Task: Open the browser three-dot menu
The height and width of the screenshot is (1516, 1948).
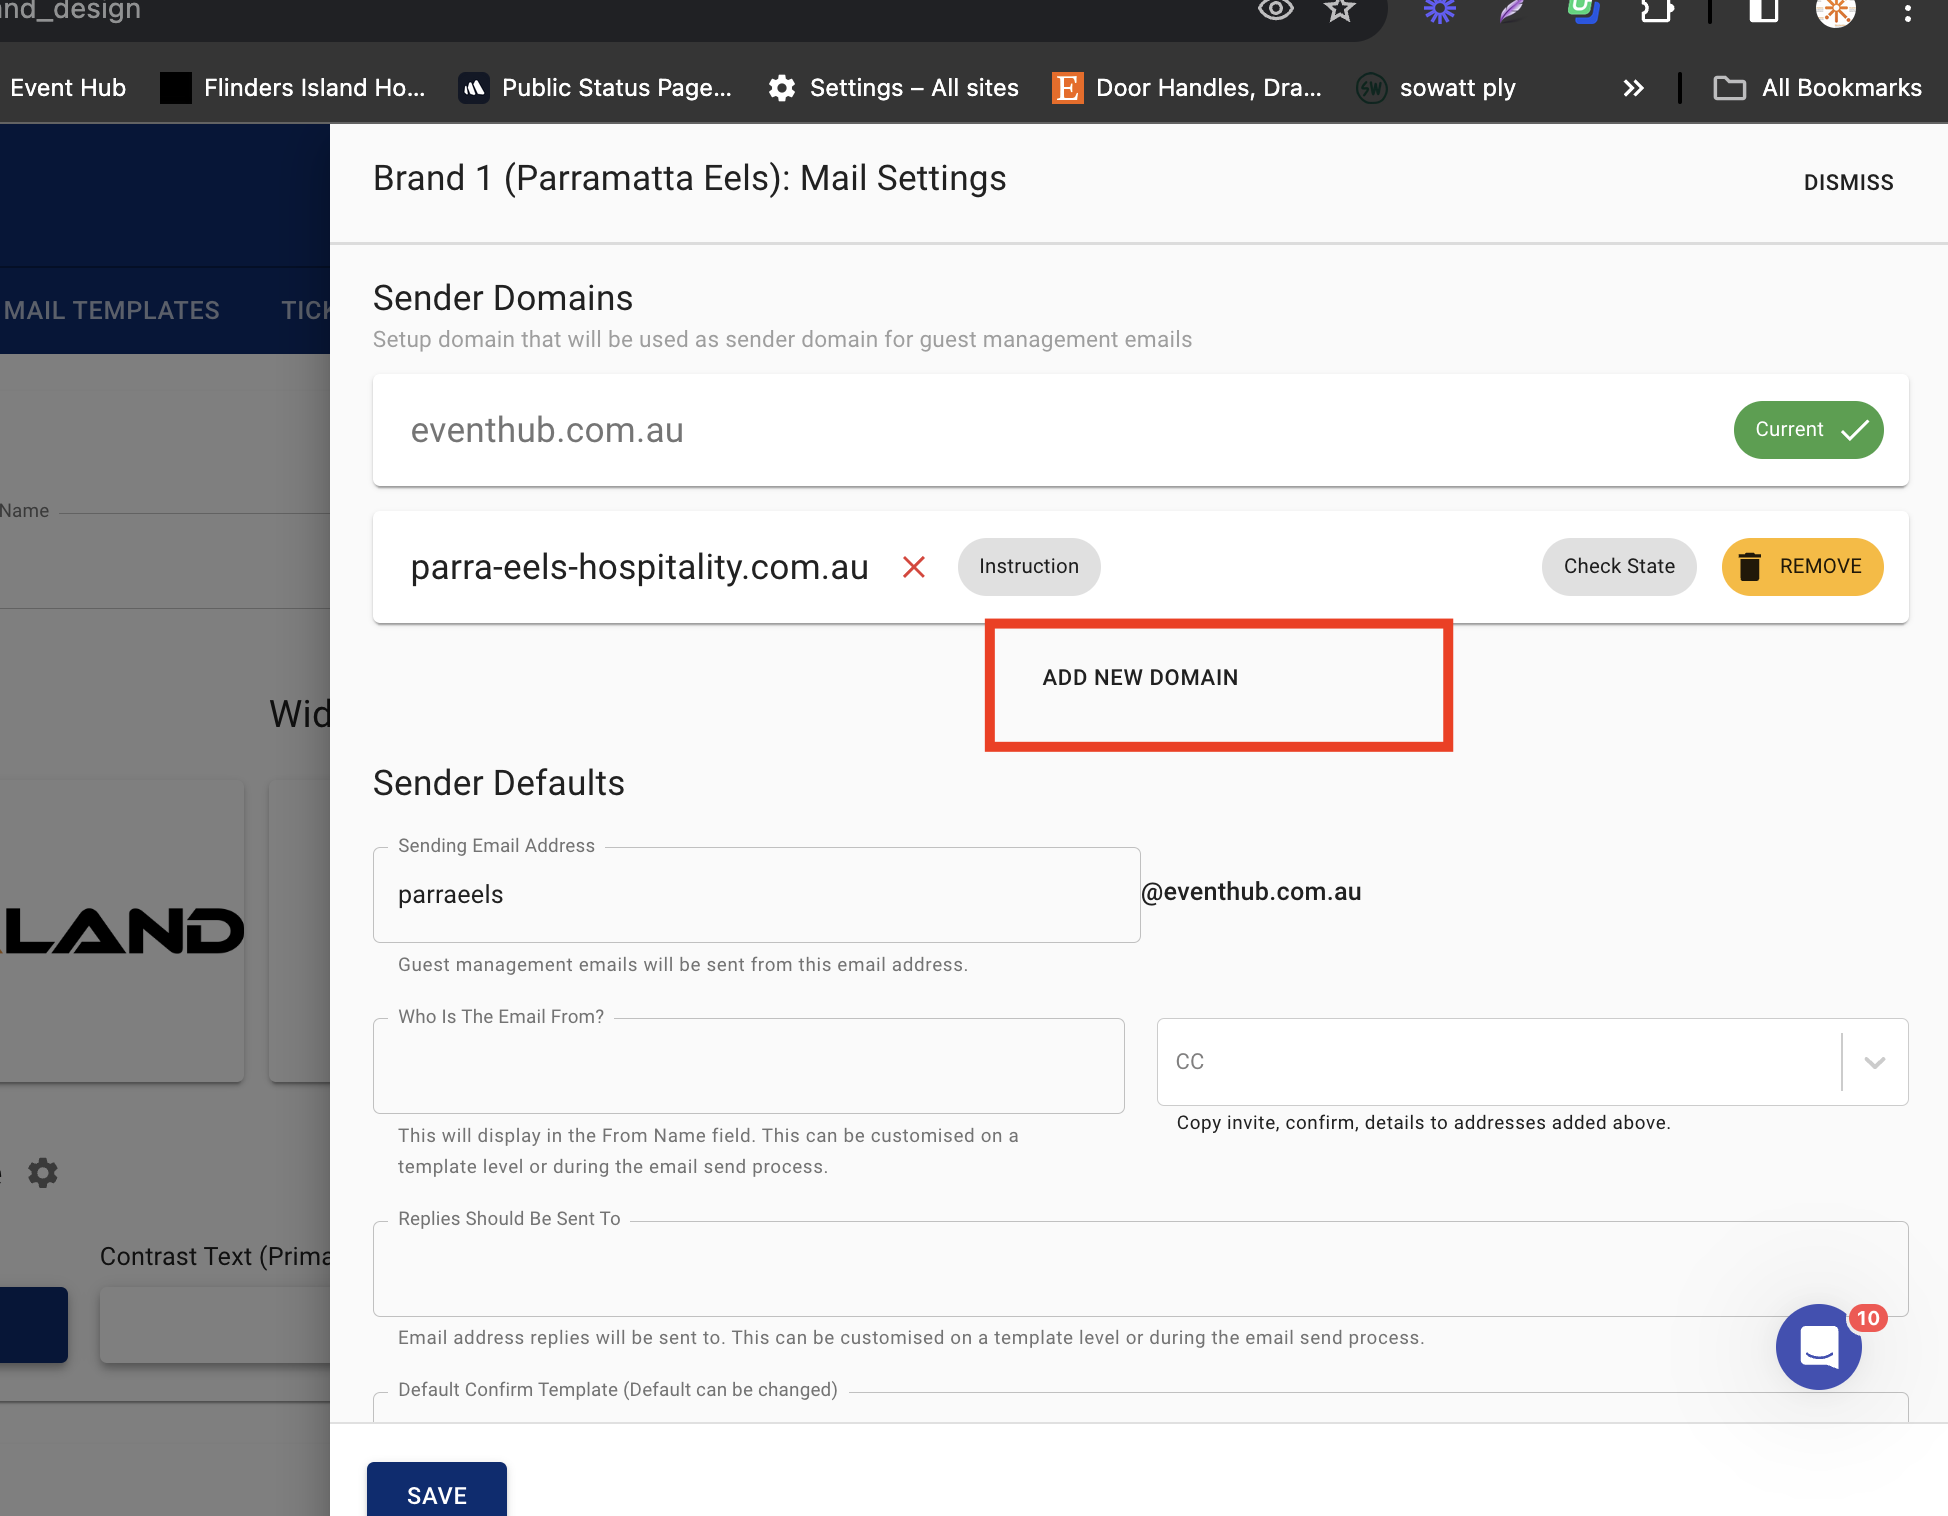Action: pos(1908,13)
